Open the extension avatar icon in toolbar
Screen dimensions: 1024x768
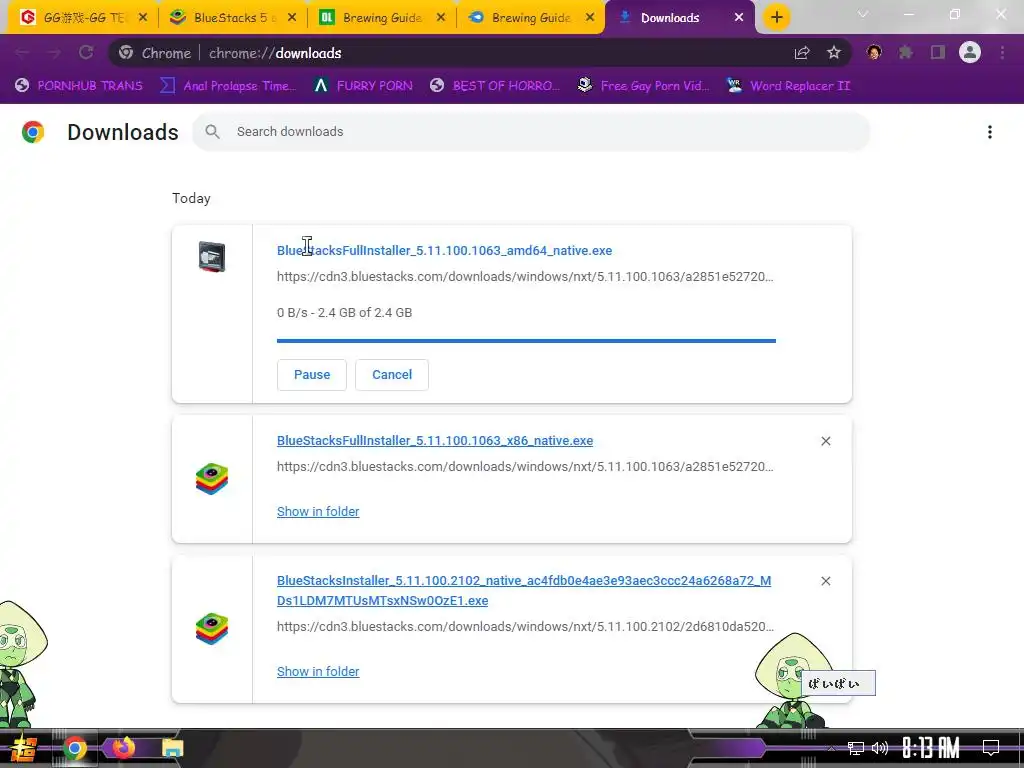[x=874, y=52]
